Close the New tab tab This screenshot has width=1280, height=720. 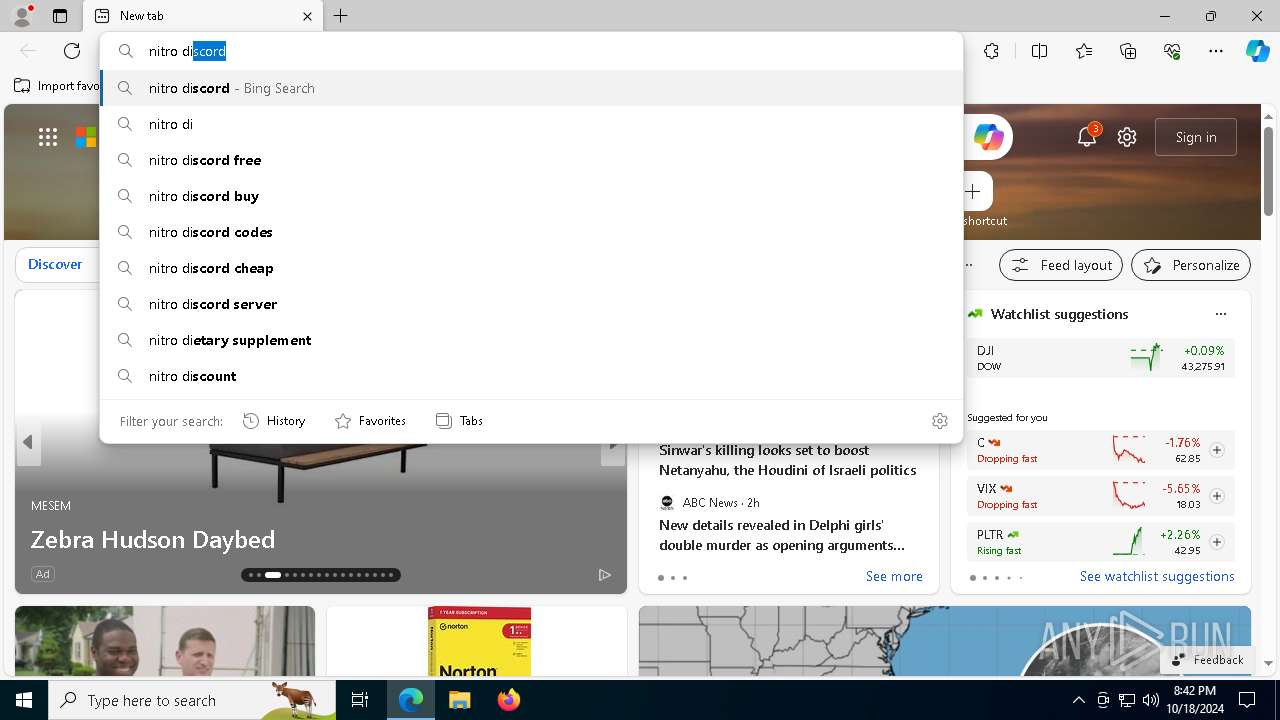[x=307, y=16]
